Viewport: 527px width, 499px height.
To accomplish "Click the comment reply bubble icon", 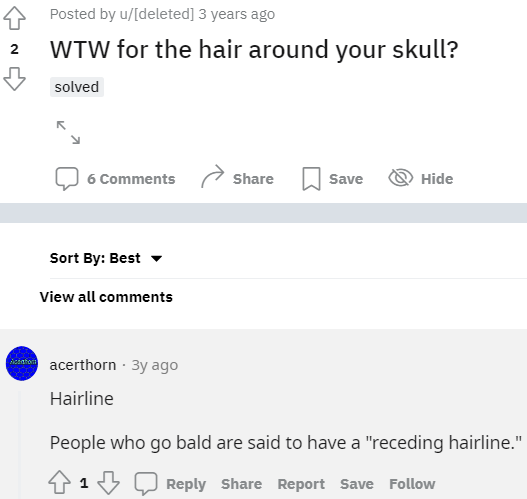I will click(x=146, y=484).
